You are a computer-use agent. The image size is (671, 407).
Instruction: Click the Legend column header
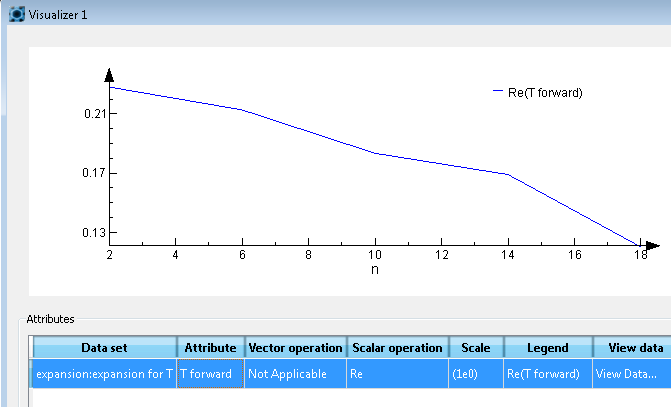[x=548, y=348]
